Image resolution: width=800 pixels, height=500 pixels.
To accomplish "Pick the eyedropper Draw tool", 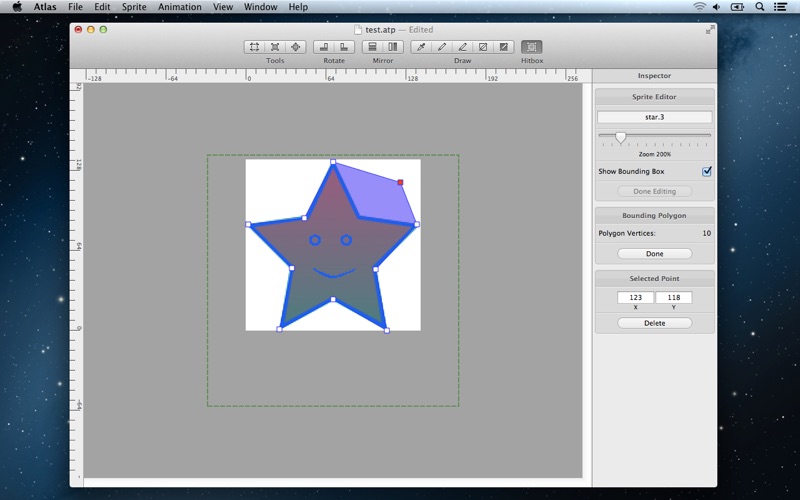I will coord(421,47).
